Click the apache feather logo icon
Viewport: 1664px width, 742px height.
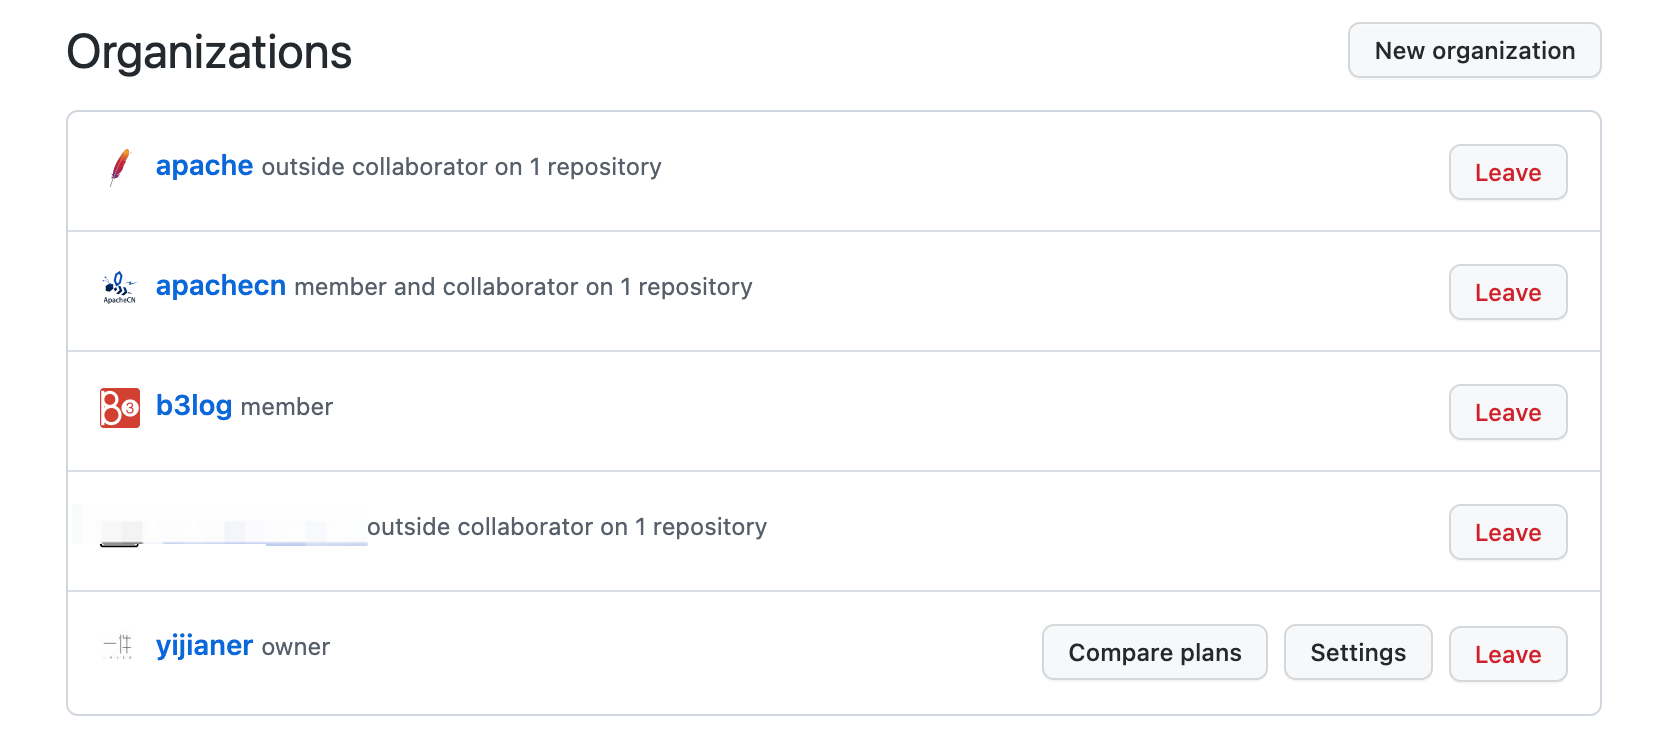[x=119, y=167]
